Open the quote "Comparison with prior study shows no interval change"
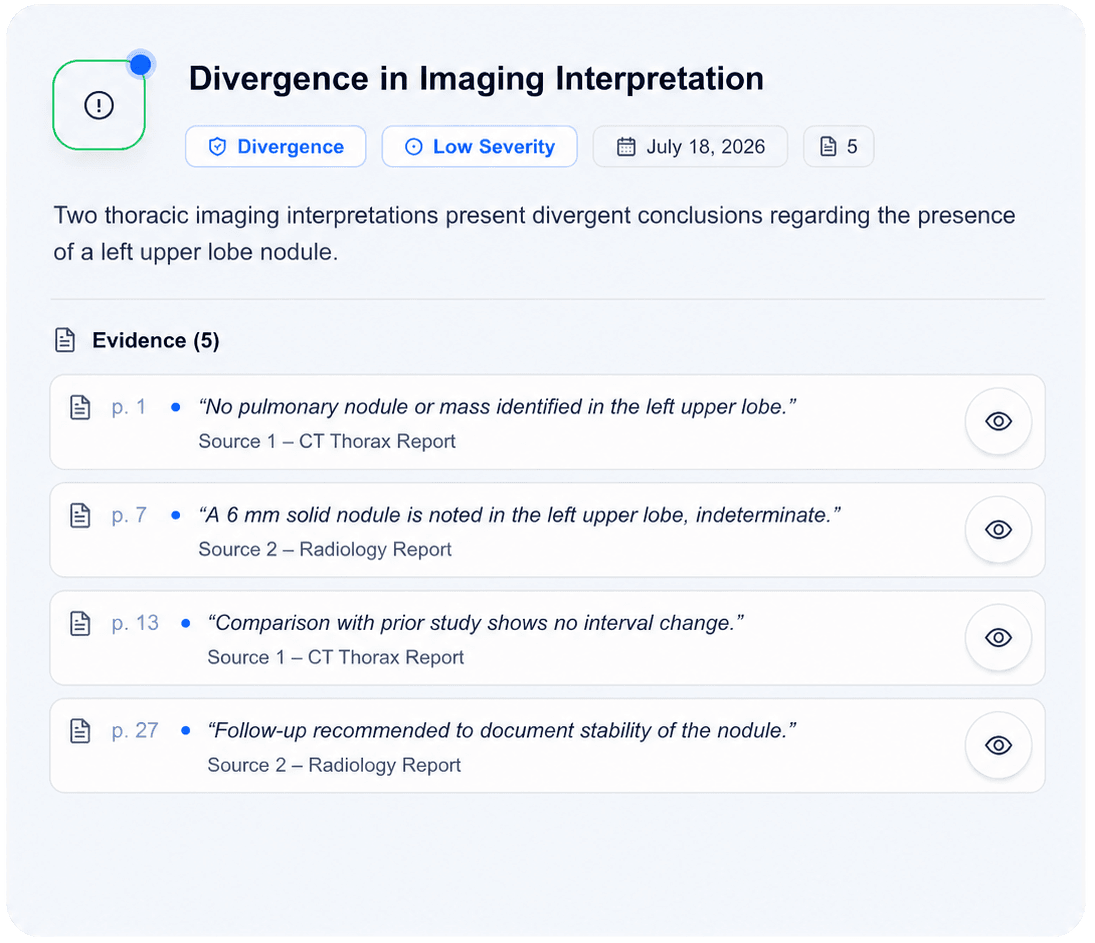 (x=476, y=622)
